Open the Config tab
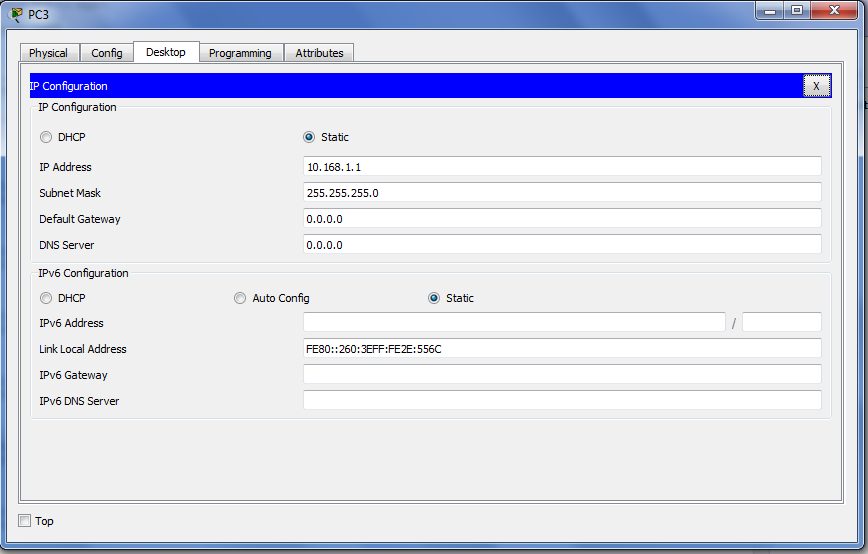The height and width of the screenshot is (554, 868). click(x=107, y=53)
